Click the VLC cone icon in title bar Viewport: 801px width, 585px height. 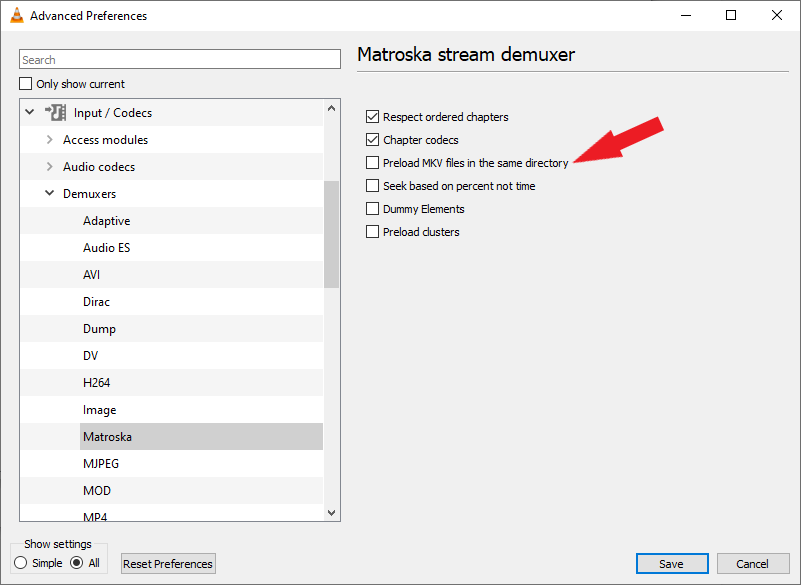pos(17,15)
